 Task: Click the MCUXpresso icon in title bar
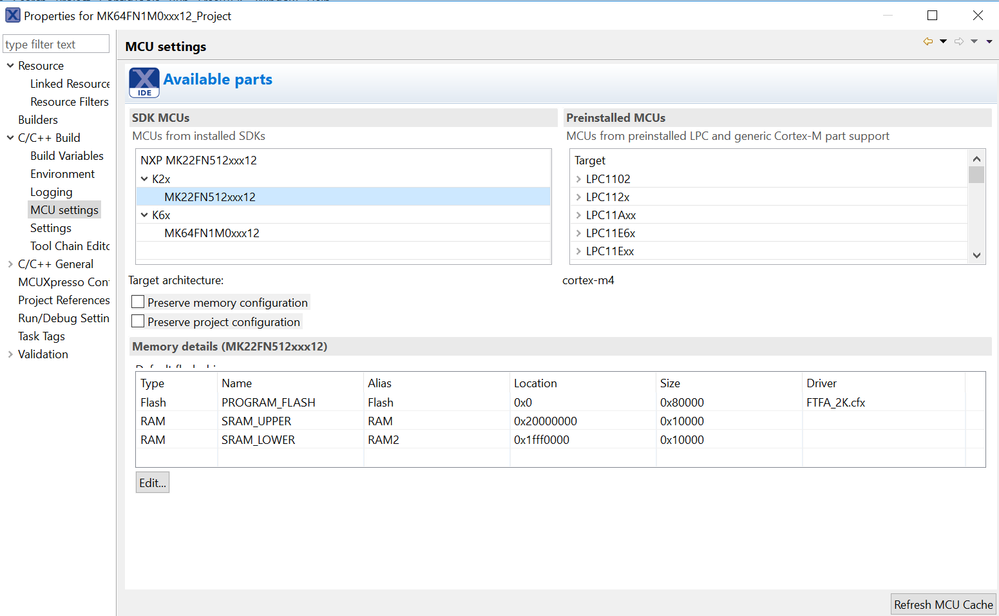coord(12,16)
